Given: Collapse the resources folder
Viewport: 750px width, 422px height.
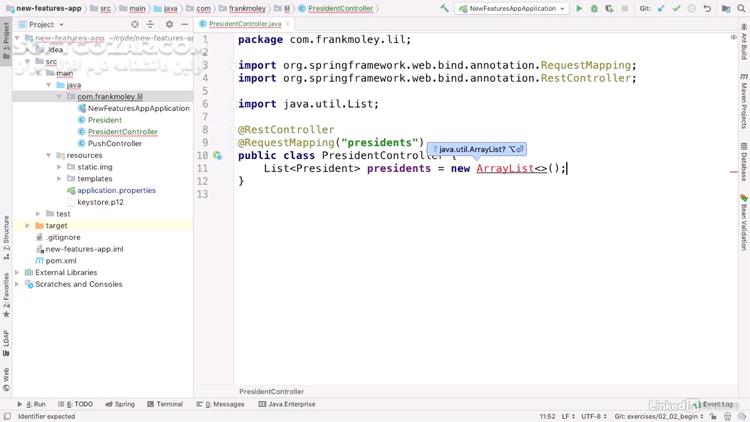Looking at the screenshot, I should (48, 155).
